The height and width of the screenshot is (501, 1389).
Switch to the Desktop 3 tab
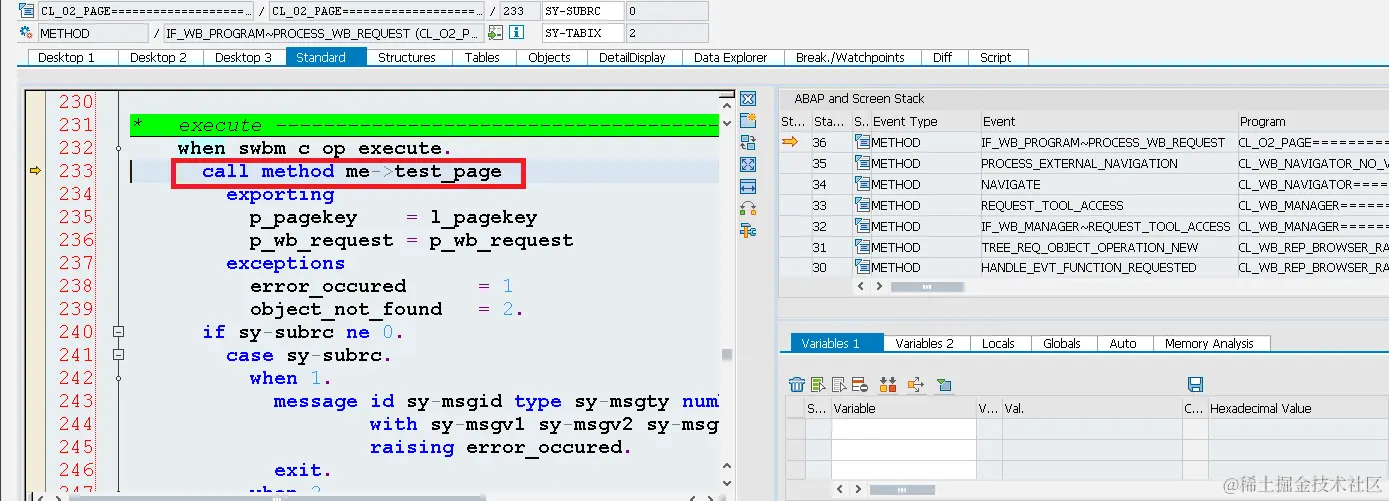[243, 57]
